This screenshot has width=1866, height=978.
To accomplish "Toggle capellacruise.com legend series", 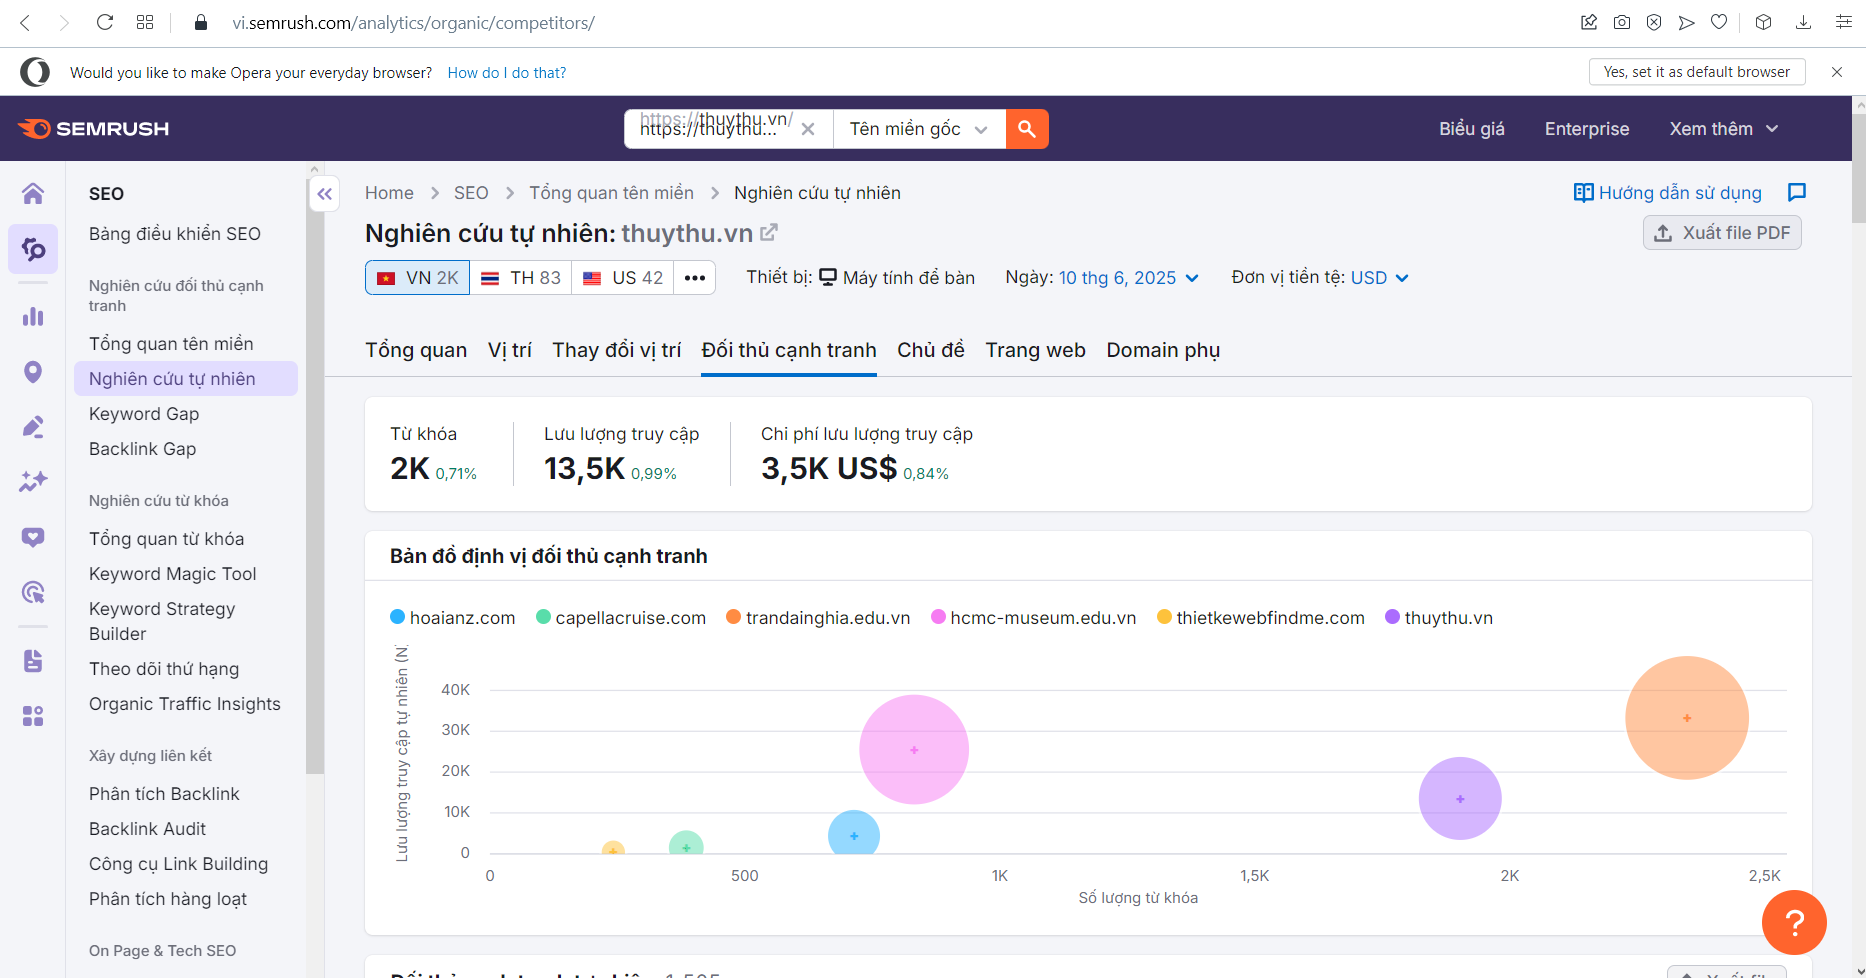I will click(621, 618).
